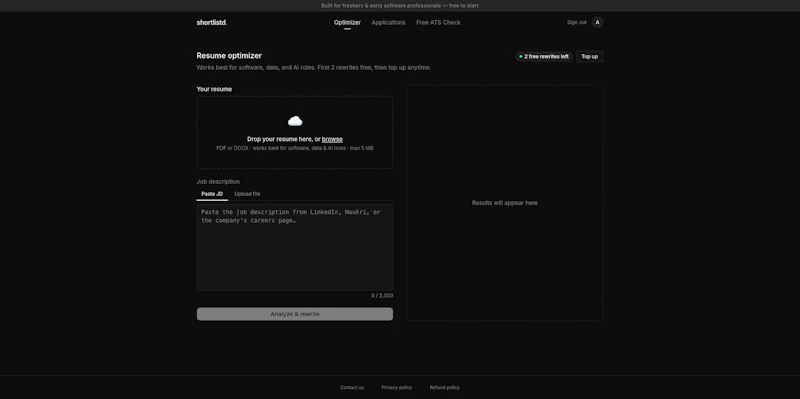The image size is (800, 399).
Task: Click the 'Your resume' label
Action: pyautogui.click(x=214, y=89)
